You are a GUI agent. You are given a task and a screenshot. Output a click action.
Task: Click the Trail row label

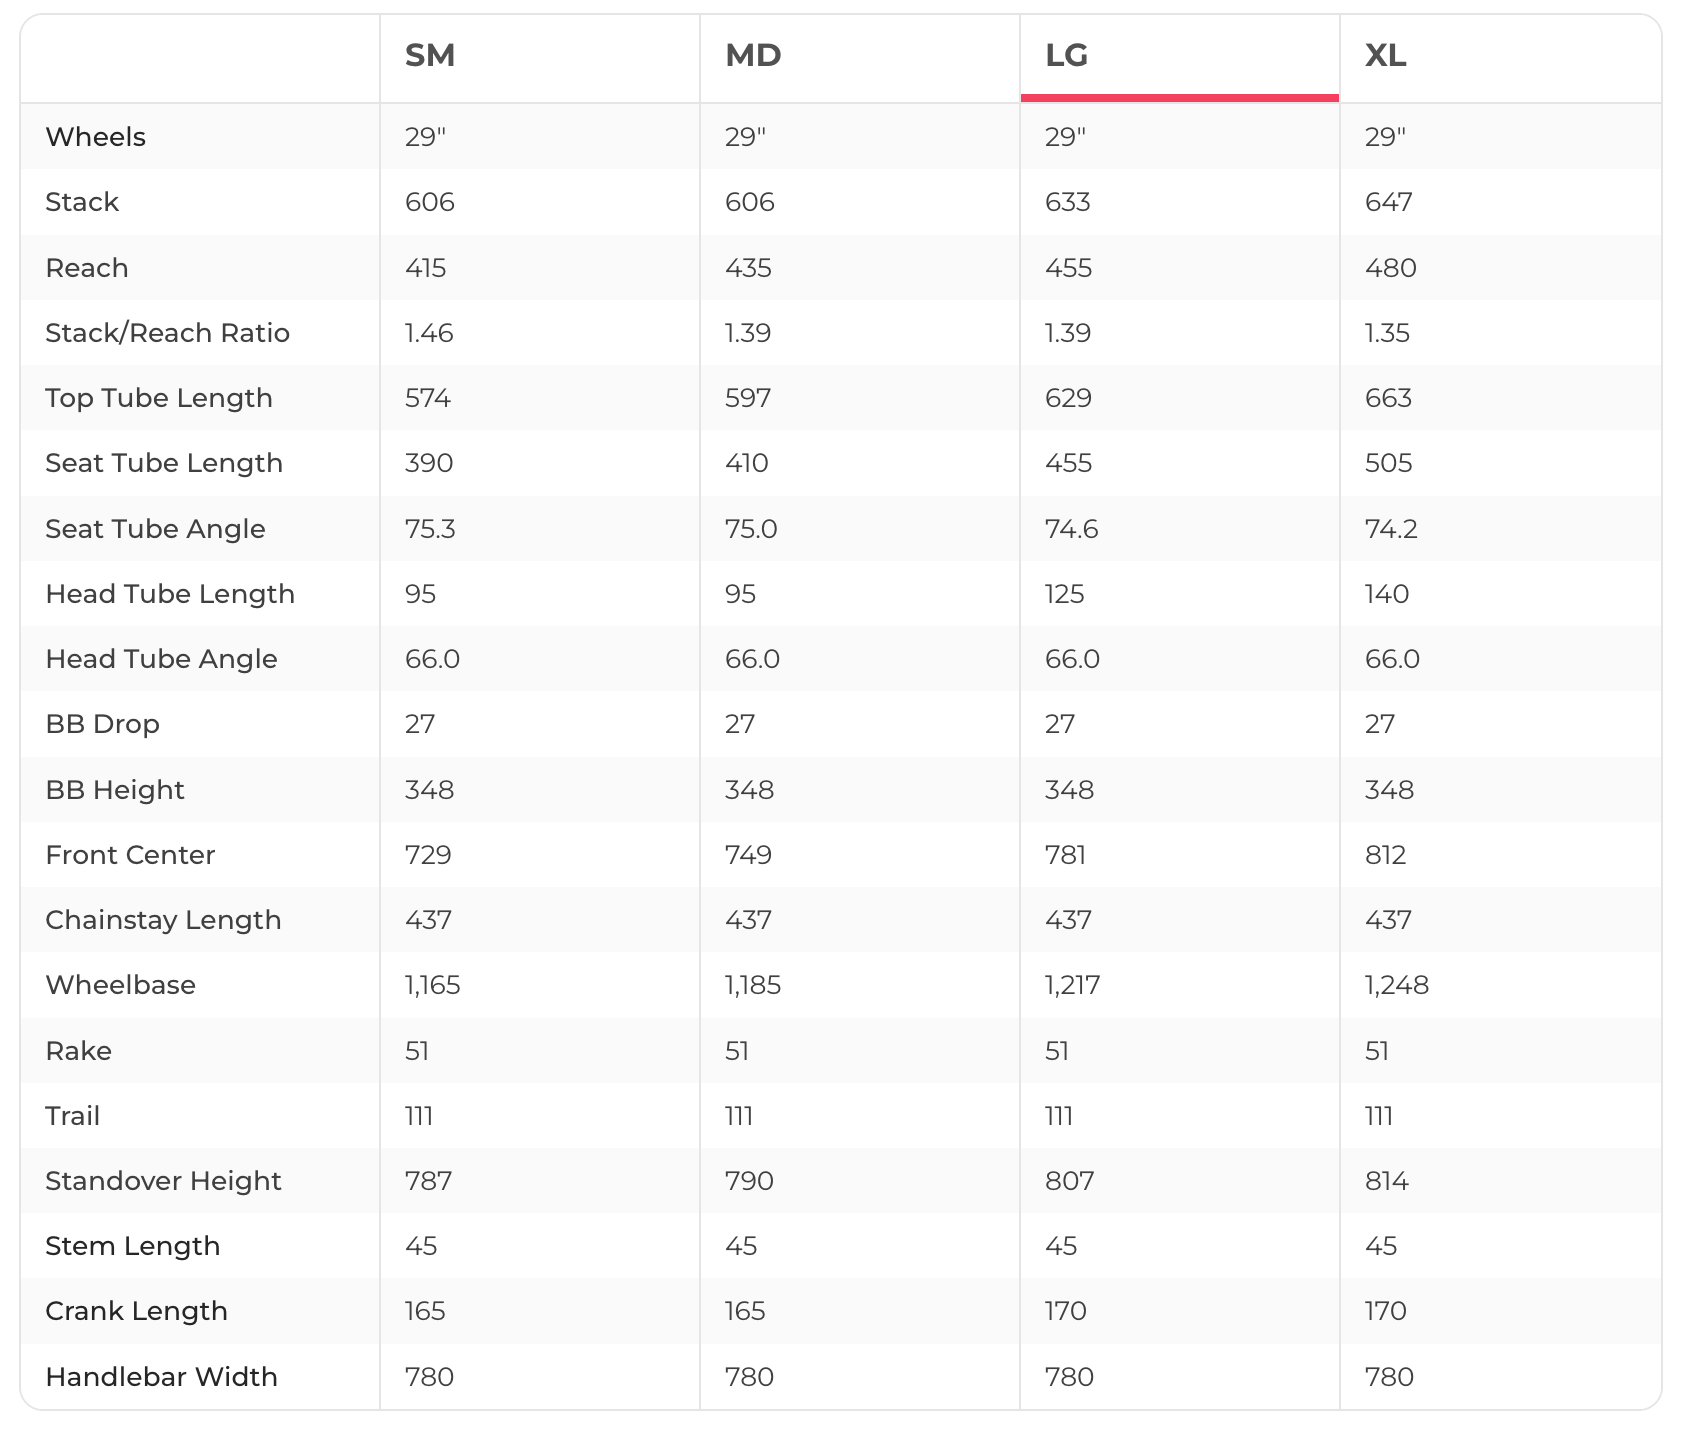(x=73, y=1116)
